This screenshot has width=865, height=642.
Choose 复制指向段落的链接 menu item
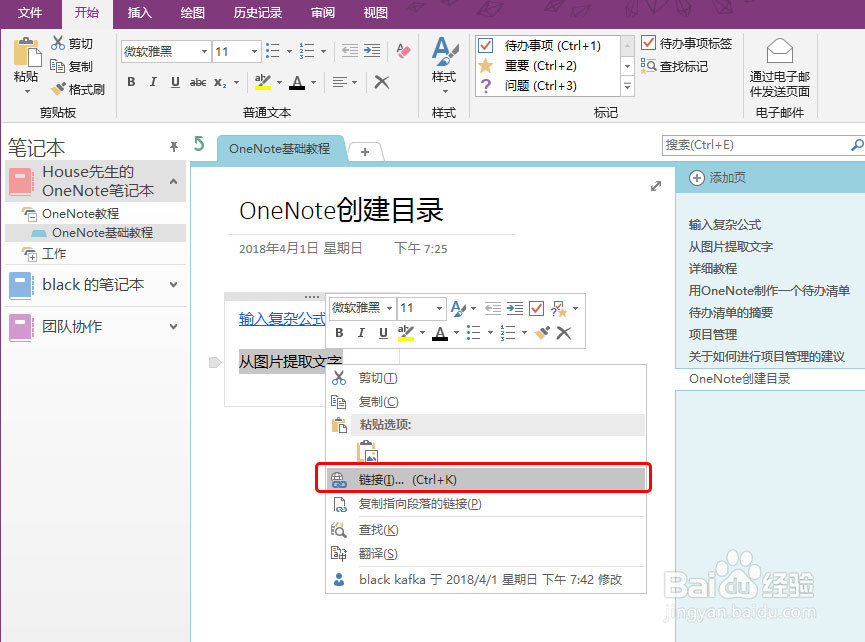pos(485,504)
